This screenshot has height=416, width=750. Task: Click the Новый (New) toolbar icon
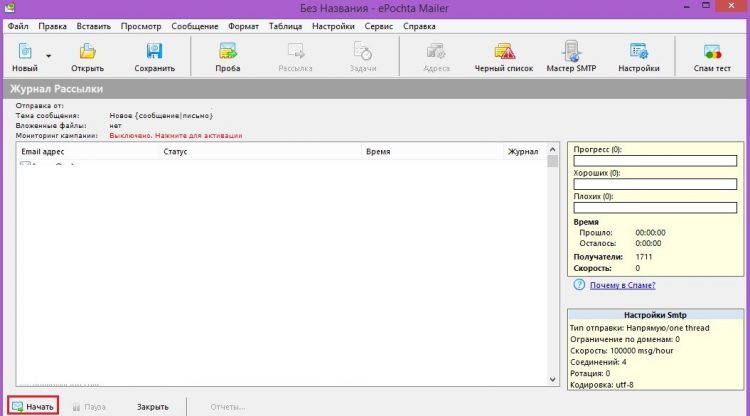(25, 51)
